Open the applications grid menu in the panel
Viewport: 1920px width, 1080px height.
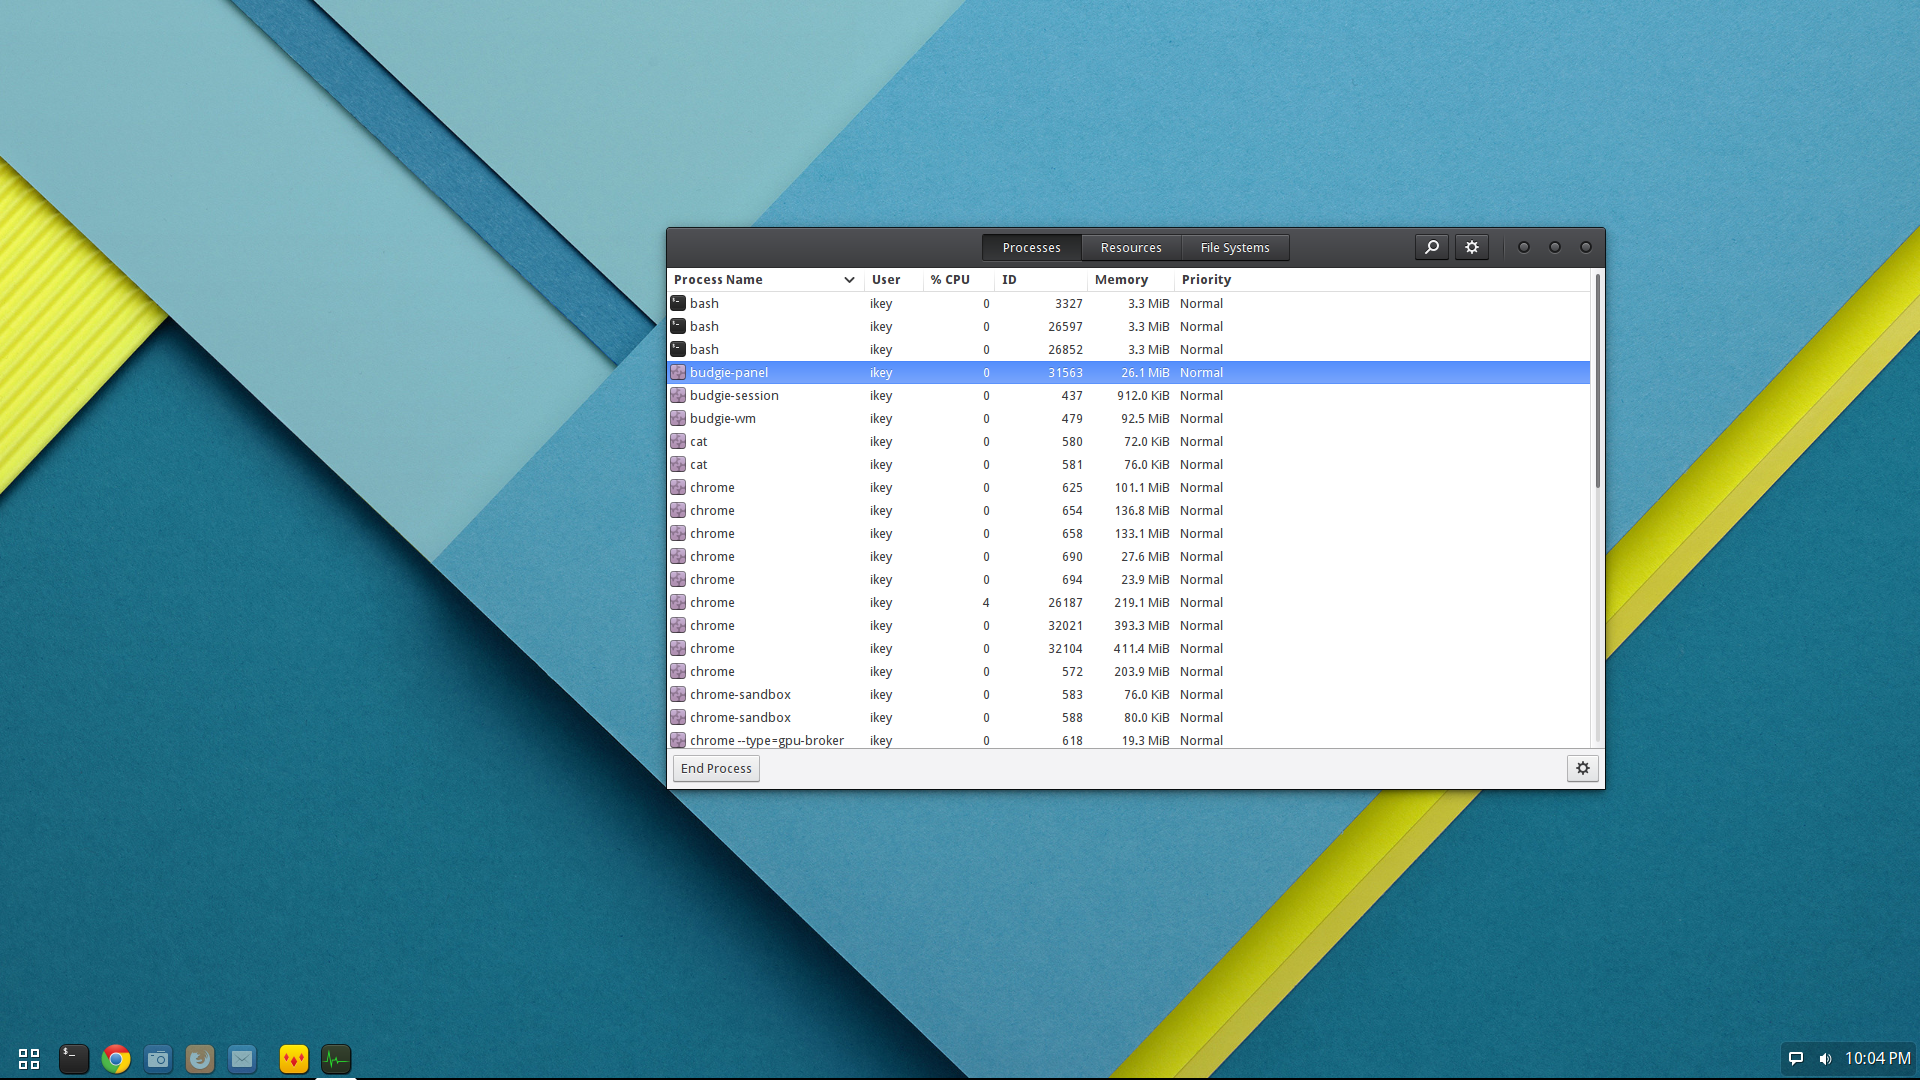click(x=29, y=1059)
